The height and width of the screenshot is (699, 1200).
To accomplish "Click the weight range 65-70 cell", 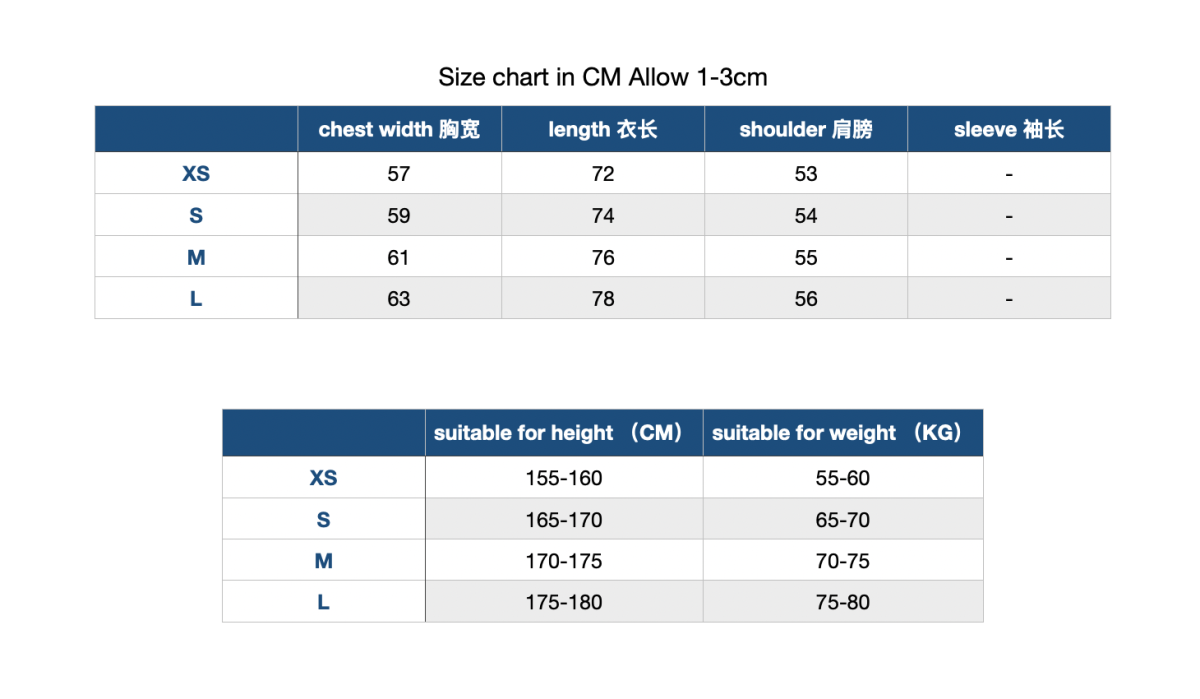I will click(843, 520).
